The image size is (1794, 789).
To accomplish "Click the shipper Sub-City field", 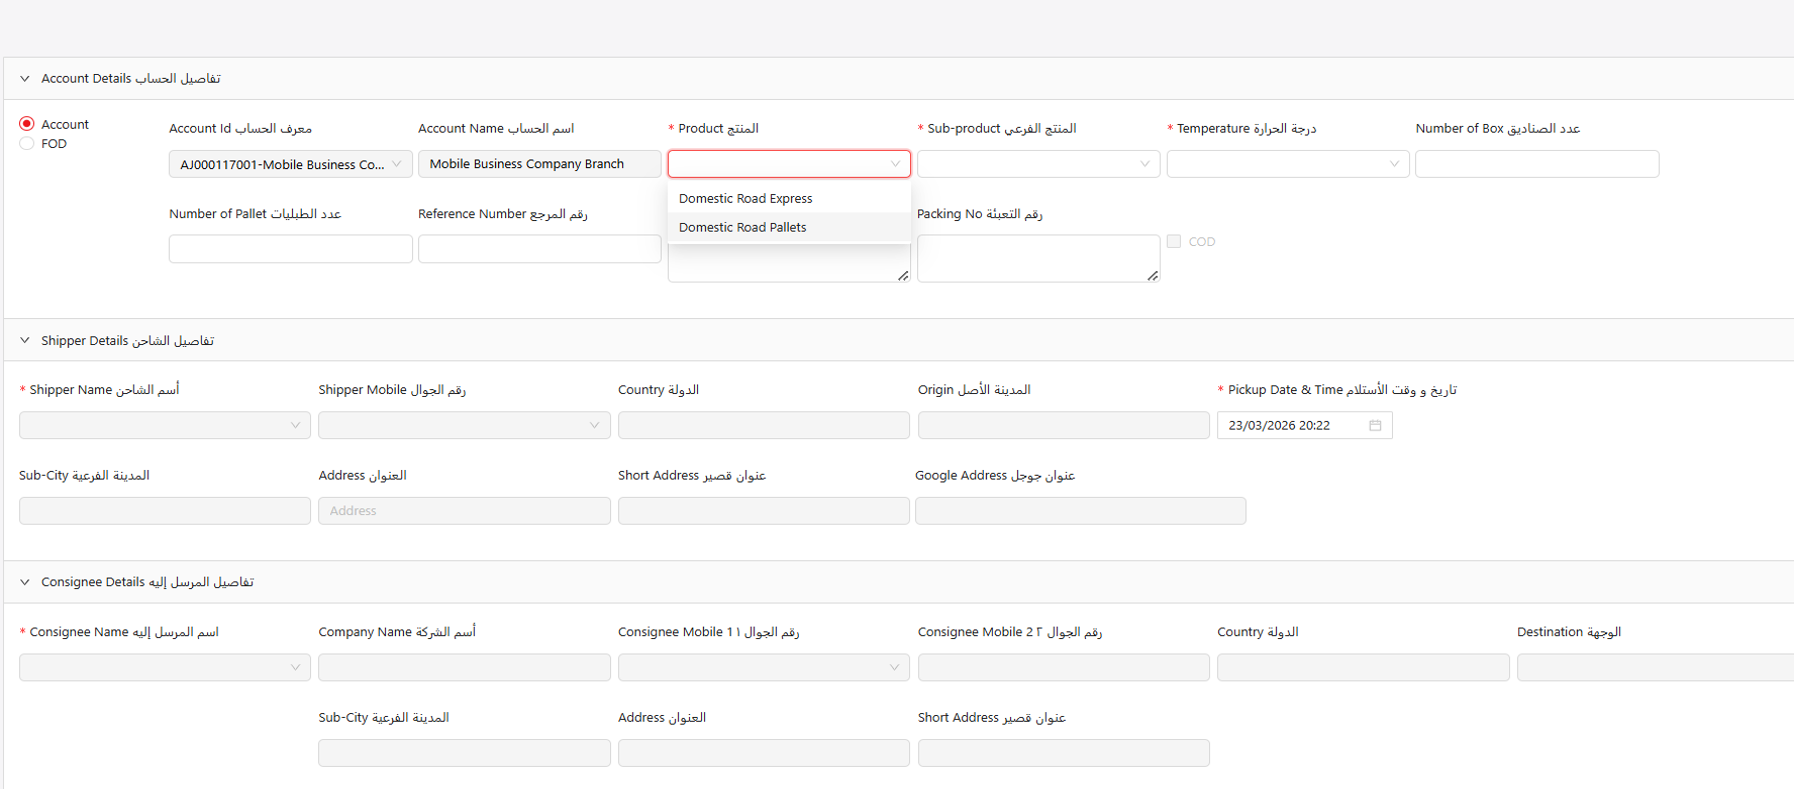I will [x=165, y=511].
